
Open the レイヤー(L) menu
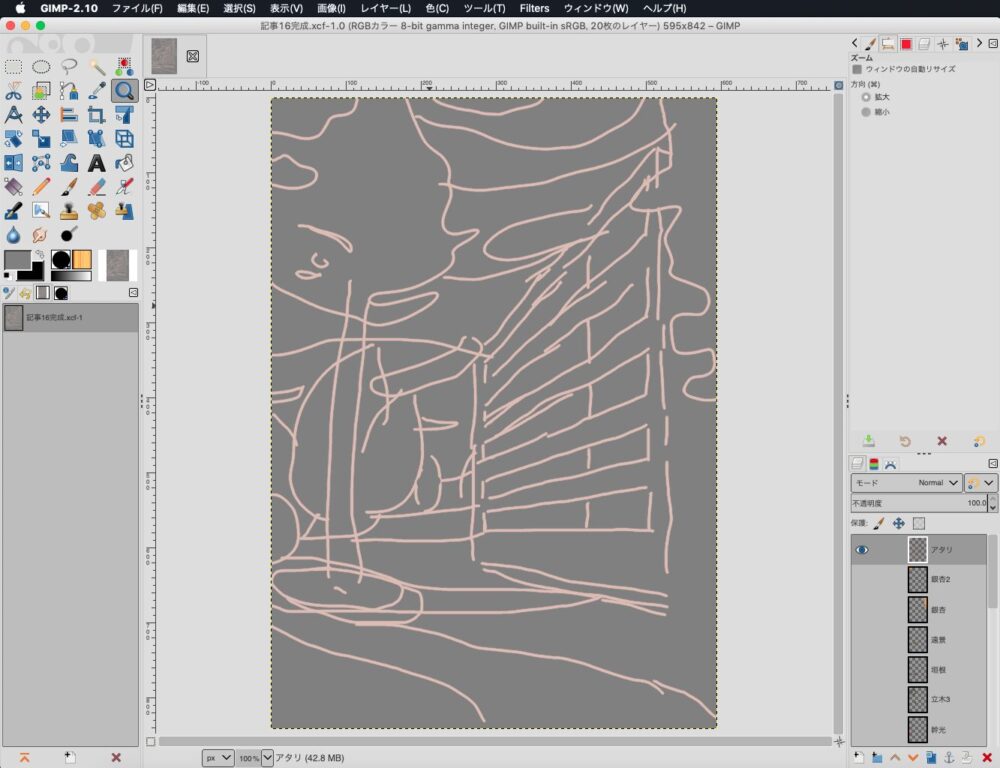pyautogui.click(x=385, y=8)
